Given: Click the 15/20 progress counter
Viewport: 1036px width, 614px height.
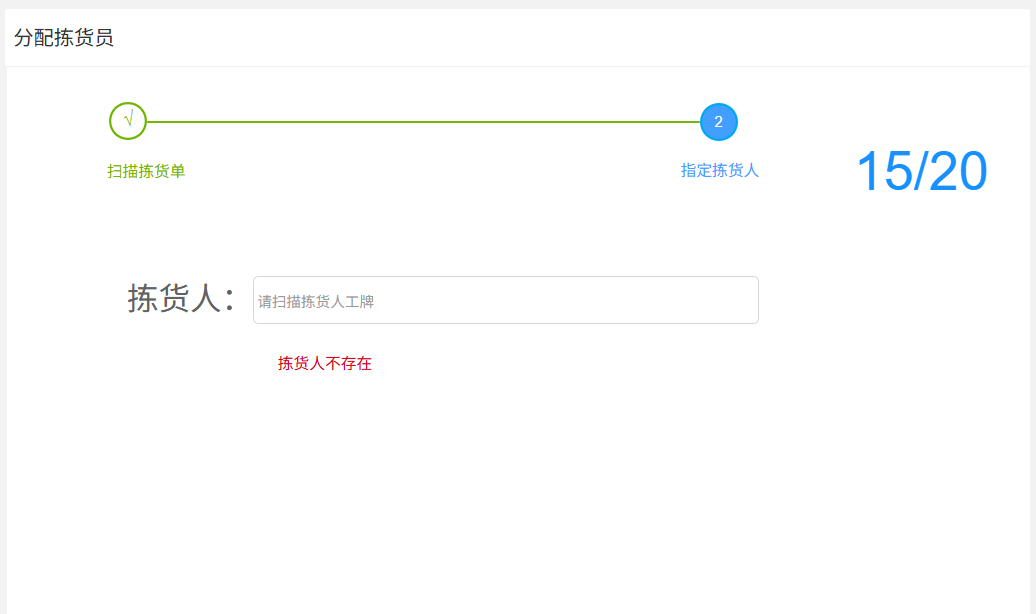Looking at the screenshot, I should click(921, 171).
